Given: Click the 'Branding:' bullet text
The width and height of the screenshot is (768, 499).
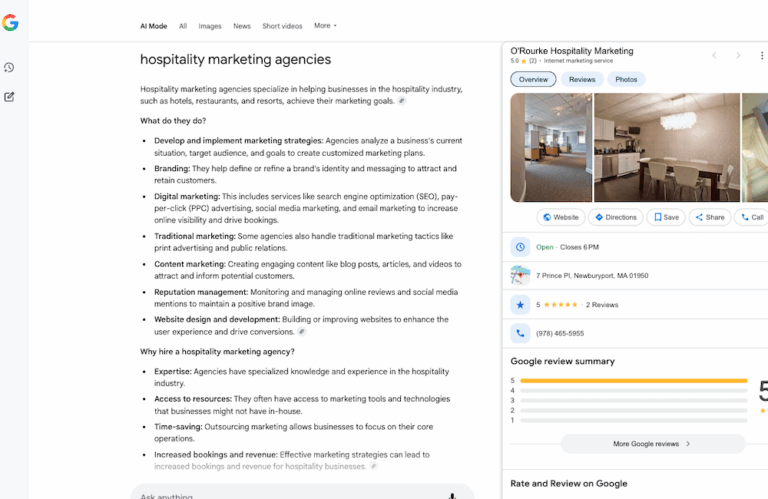Looking at the screenshot, I should [172, 168].
